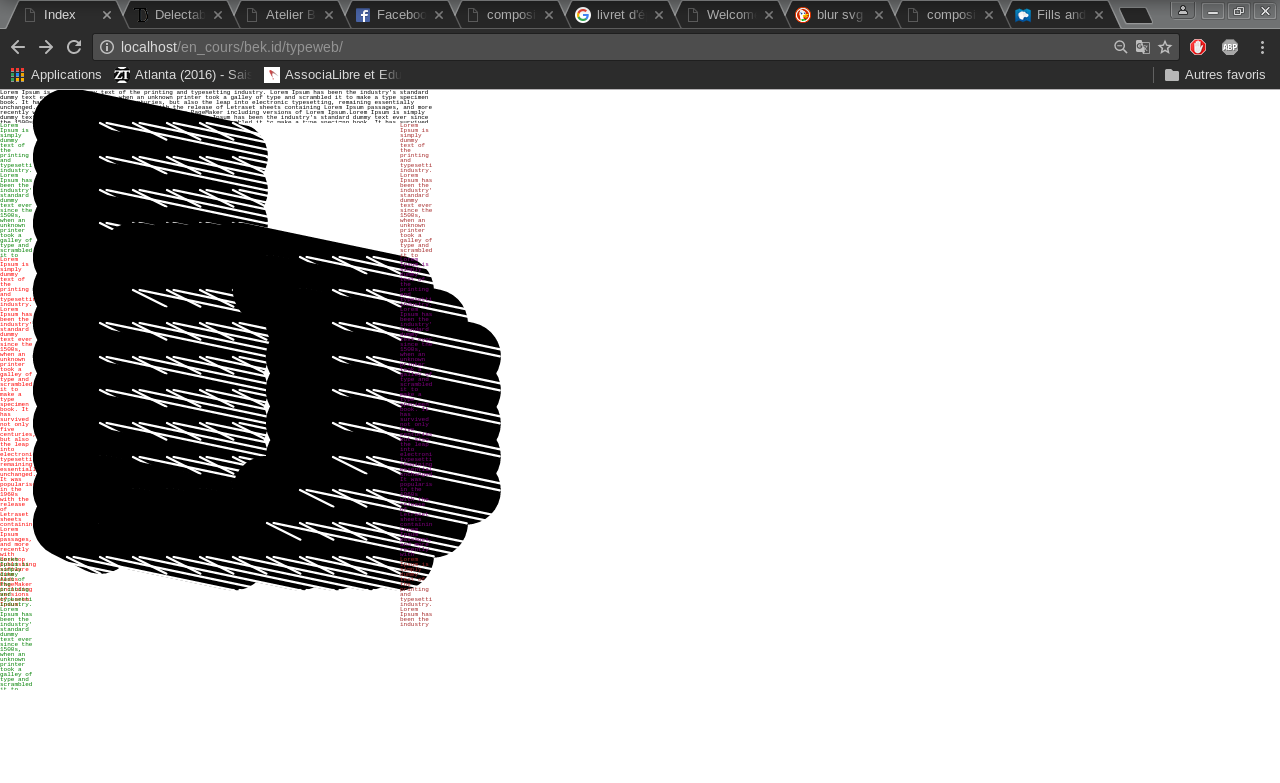The width and height of the screenshot is (1280, 783).
Task: Expand the Autres favoris bookmarks folder
Action: [1215, 75]
